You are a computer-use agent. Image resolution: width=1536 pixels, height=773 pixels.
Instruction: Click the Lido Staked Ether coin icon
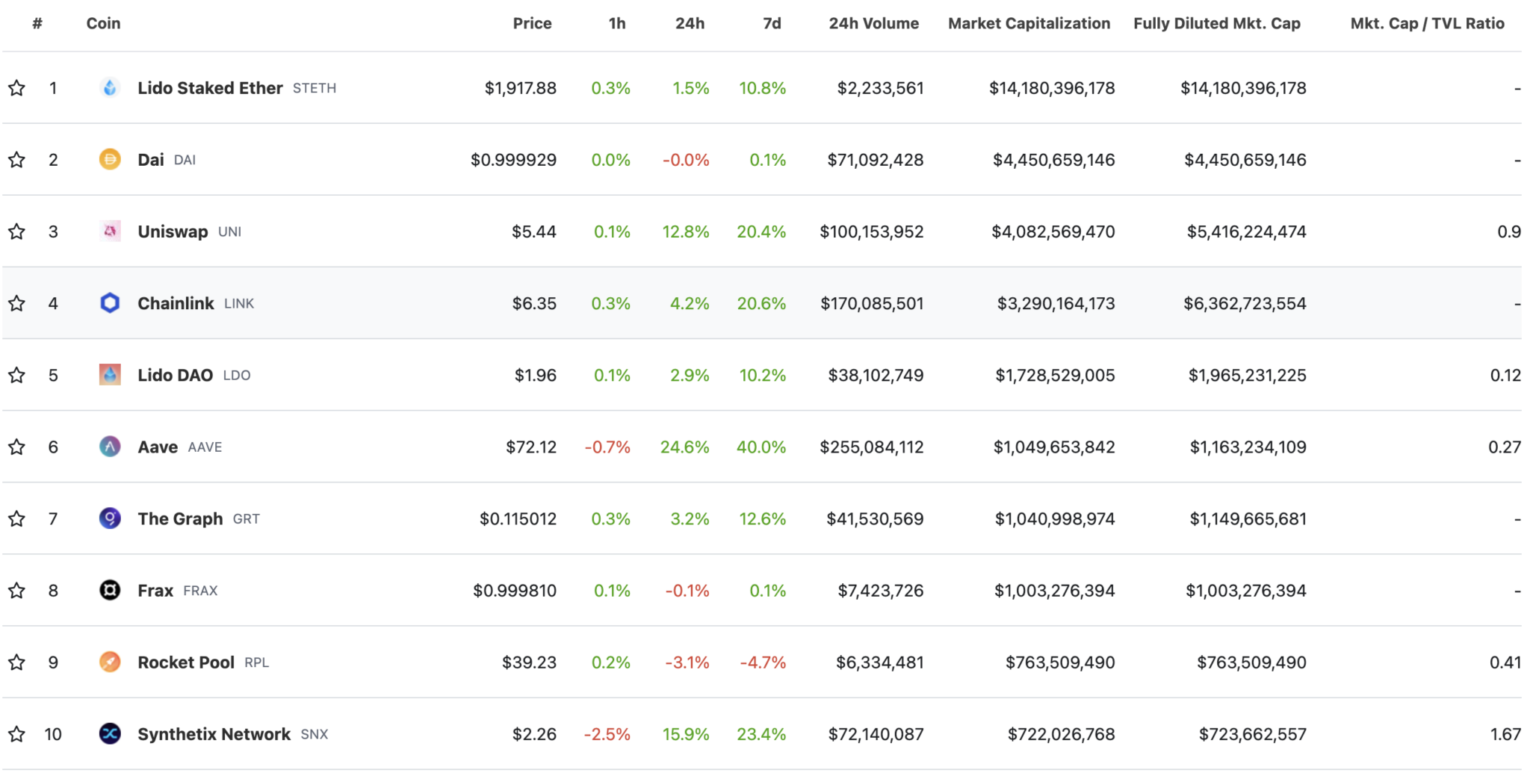tap(110, 88)
